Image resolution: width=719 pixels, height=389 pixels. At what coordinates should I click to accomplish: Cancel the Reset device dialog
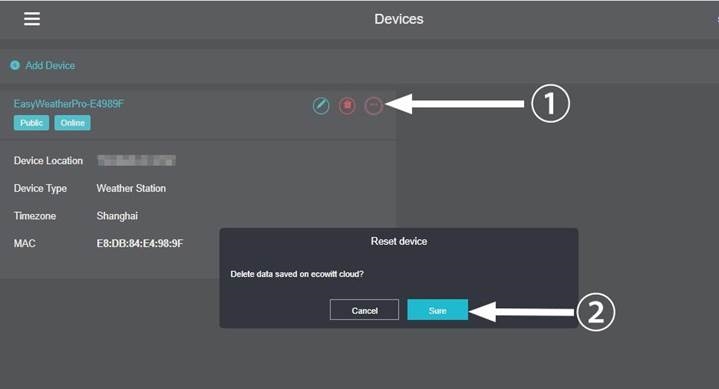365,310
